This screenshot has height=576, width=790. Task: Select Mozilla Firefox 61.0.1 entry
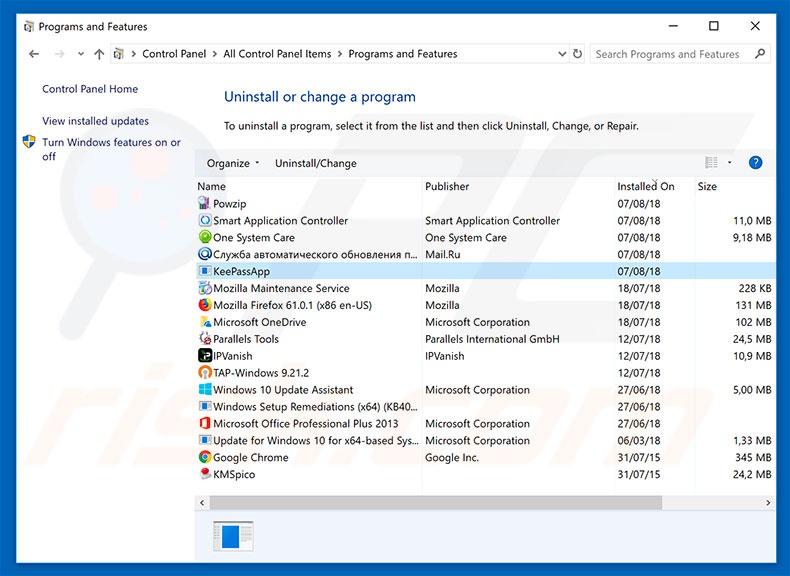pos(292,305)
